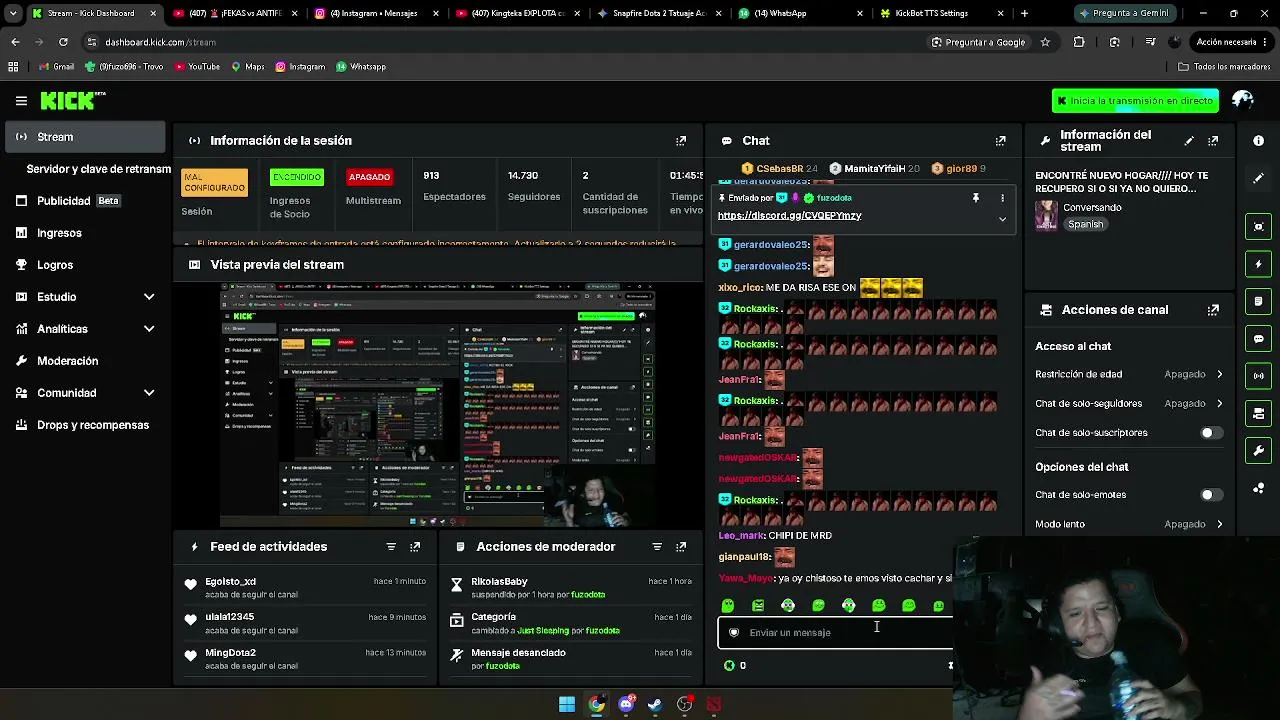Viewport: 1280px width, 720px height.
Task: Open Drops y recompensas section
Action: (86, 425)
